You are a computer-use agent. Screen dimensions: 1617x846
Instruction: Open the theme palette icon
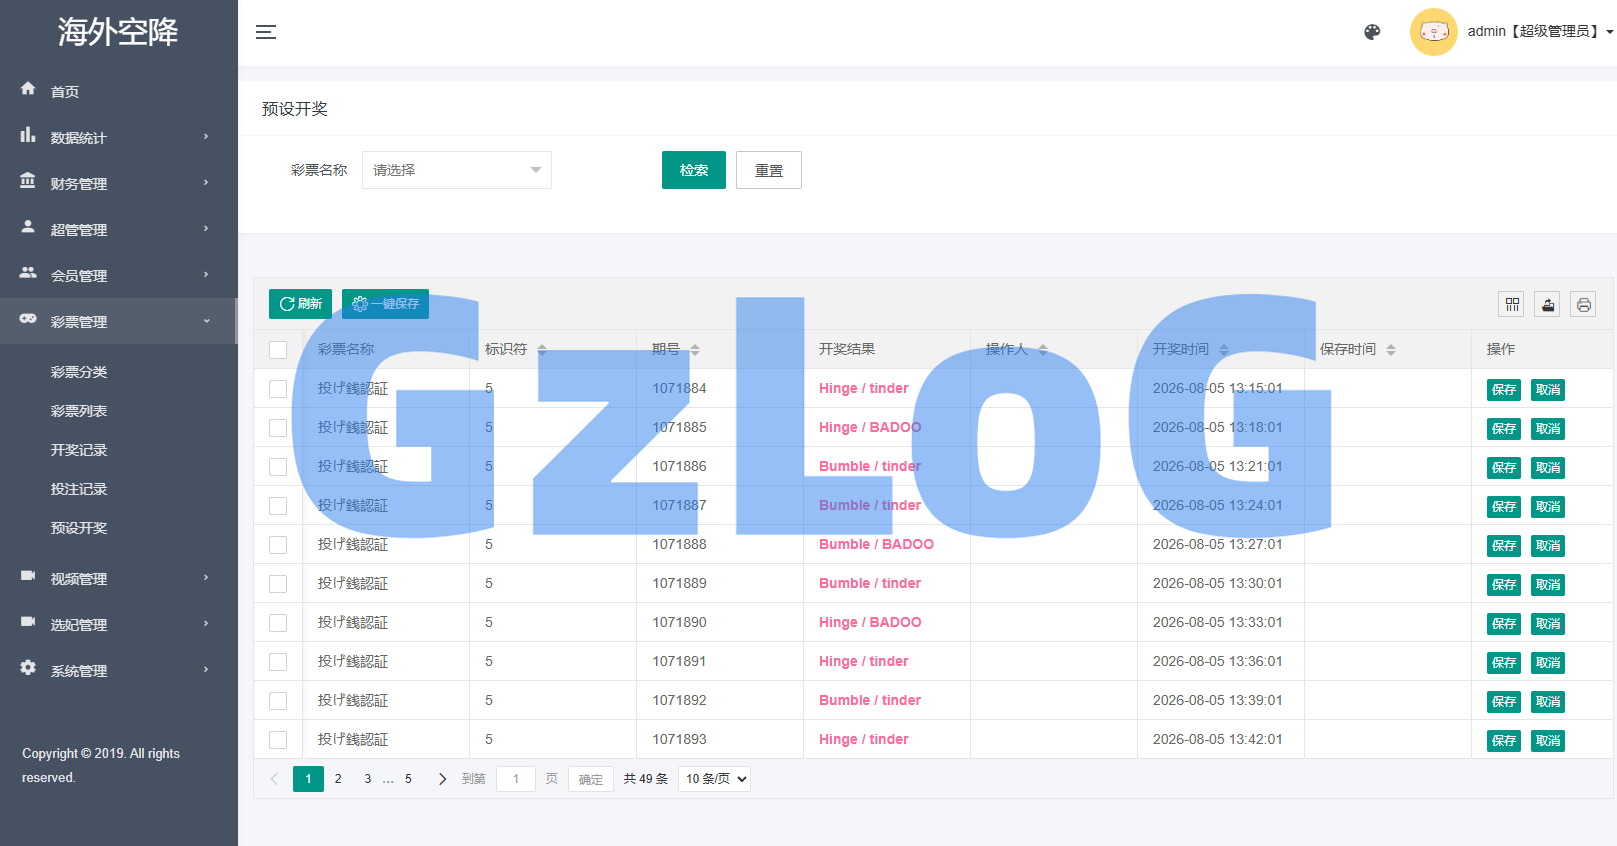pyautogui.click(x=1372, y=32)
